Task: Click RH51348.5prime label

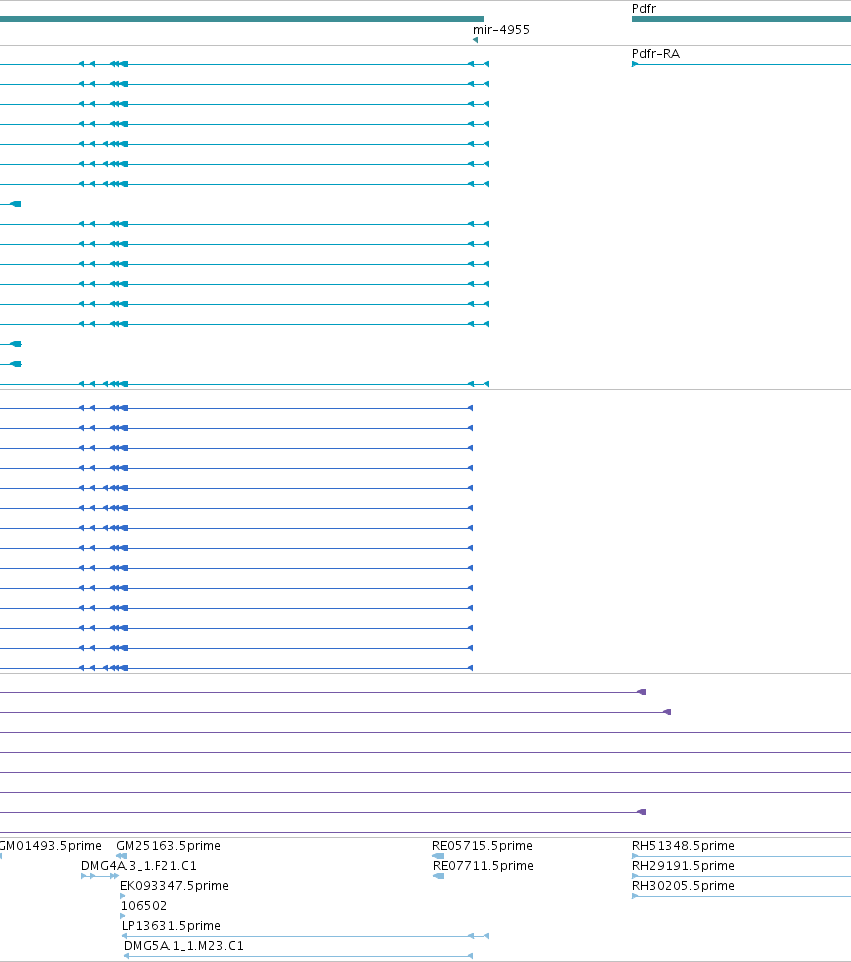Action: pyautogui.click(x=683, y=845)
